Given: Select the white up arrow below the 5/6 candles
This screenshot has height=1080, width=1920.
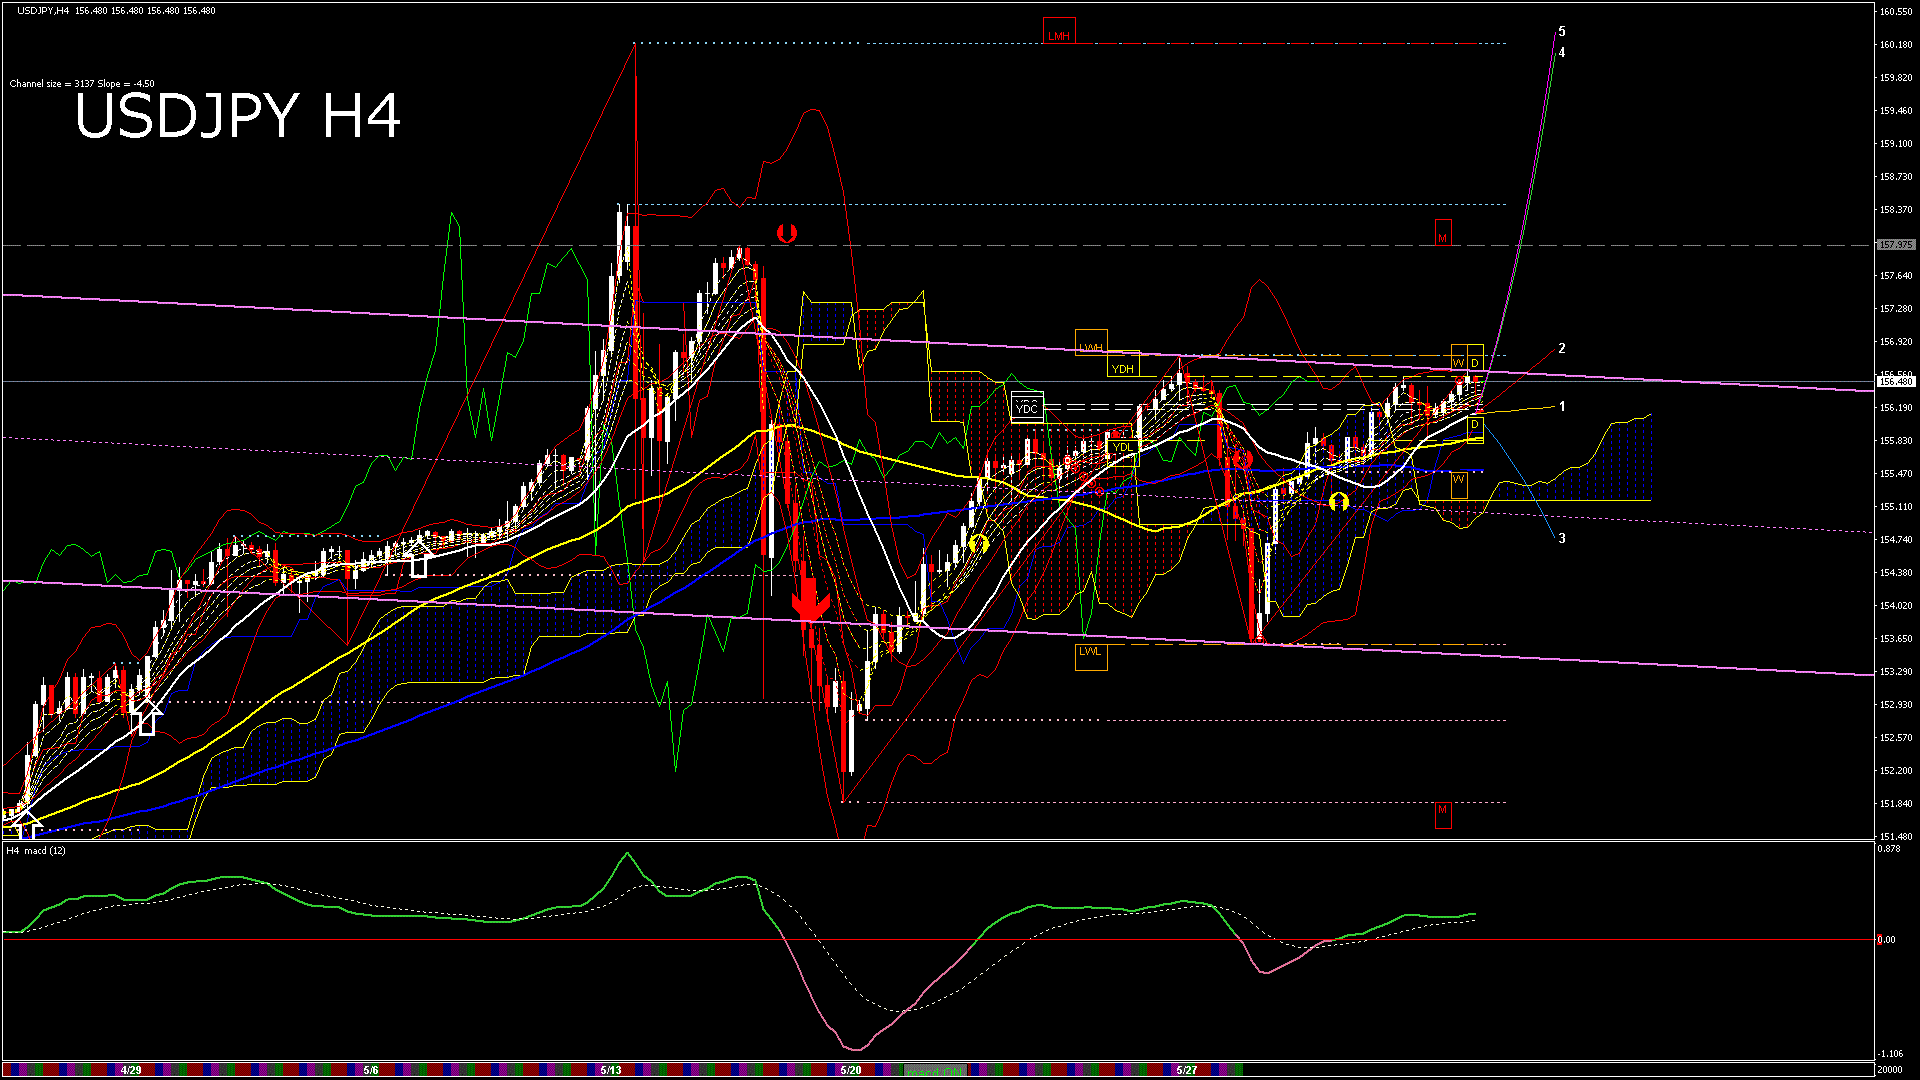Looking at the screenshot, I should 418,561.
